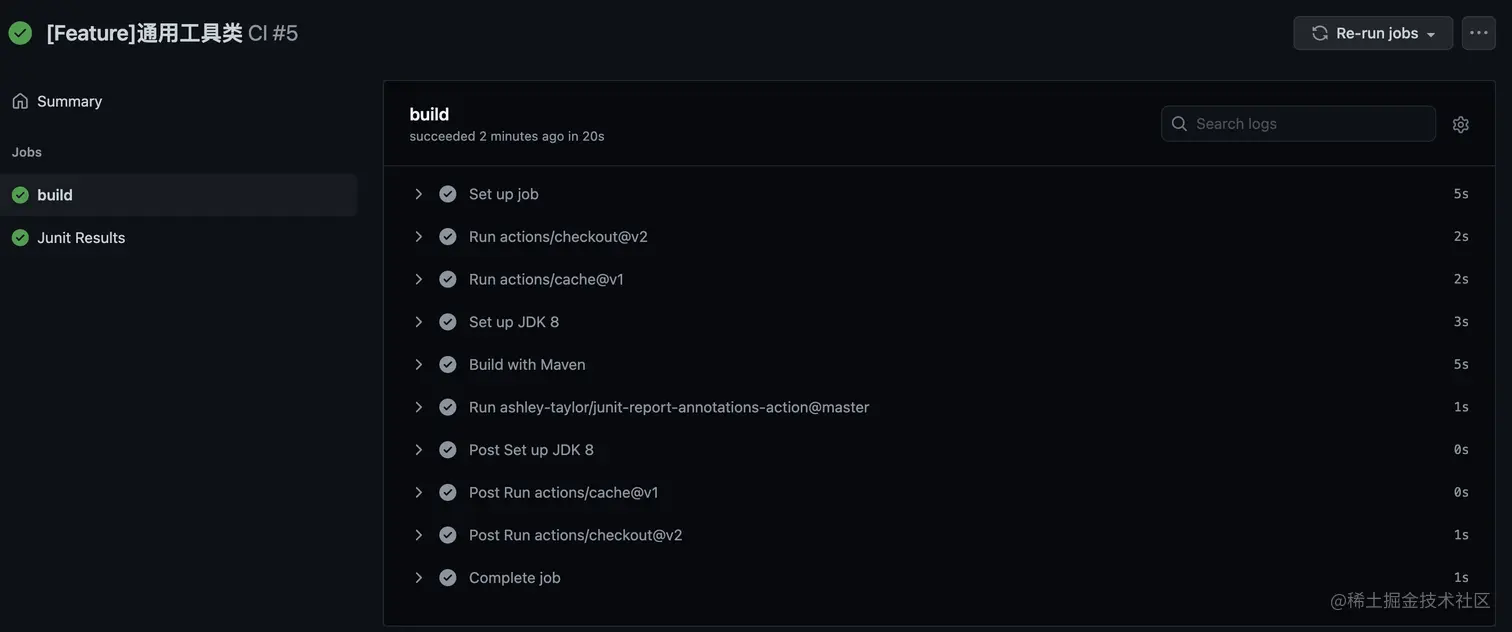Click check icon next to Complete job step

tap(448, 578)
